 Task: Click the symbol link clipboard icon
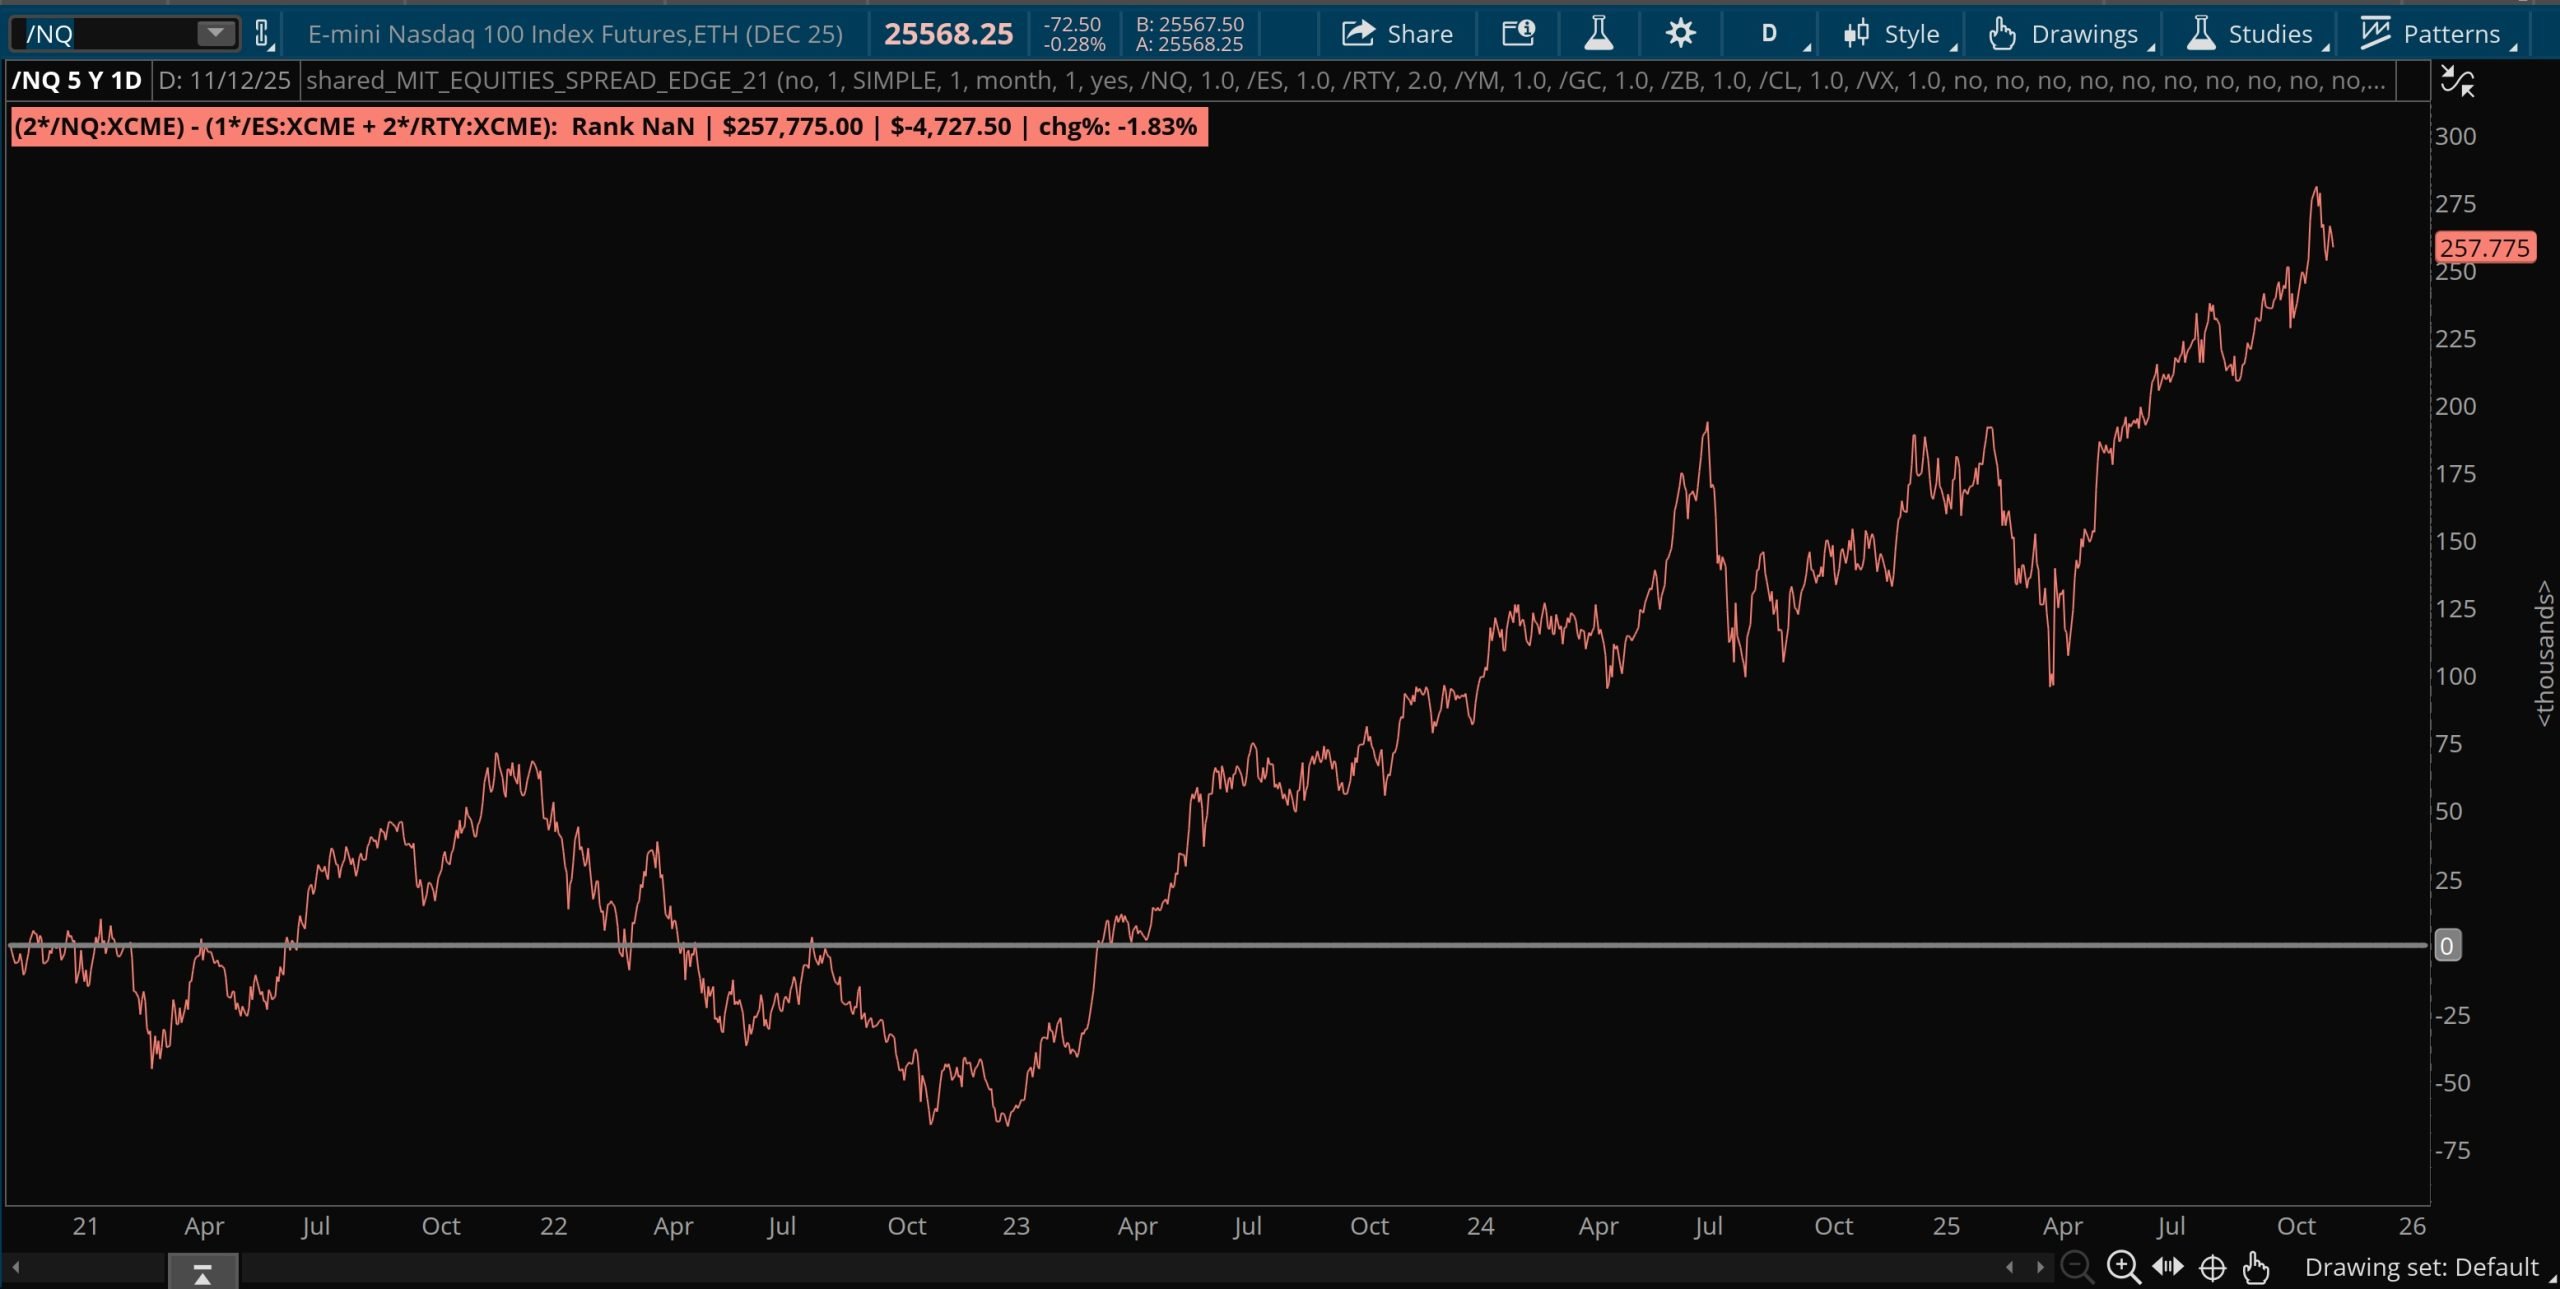262,34
